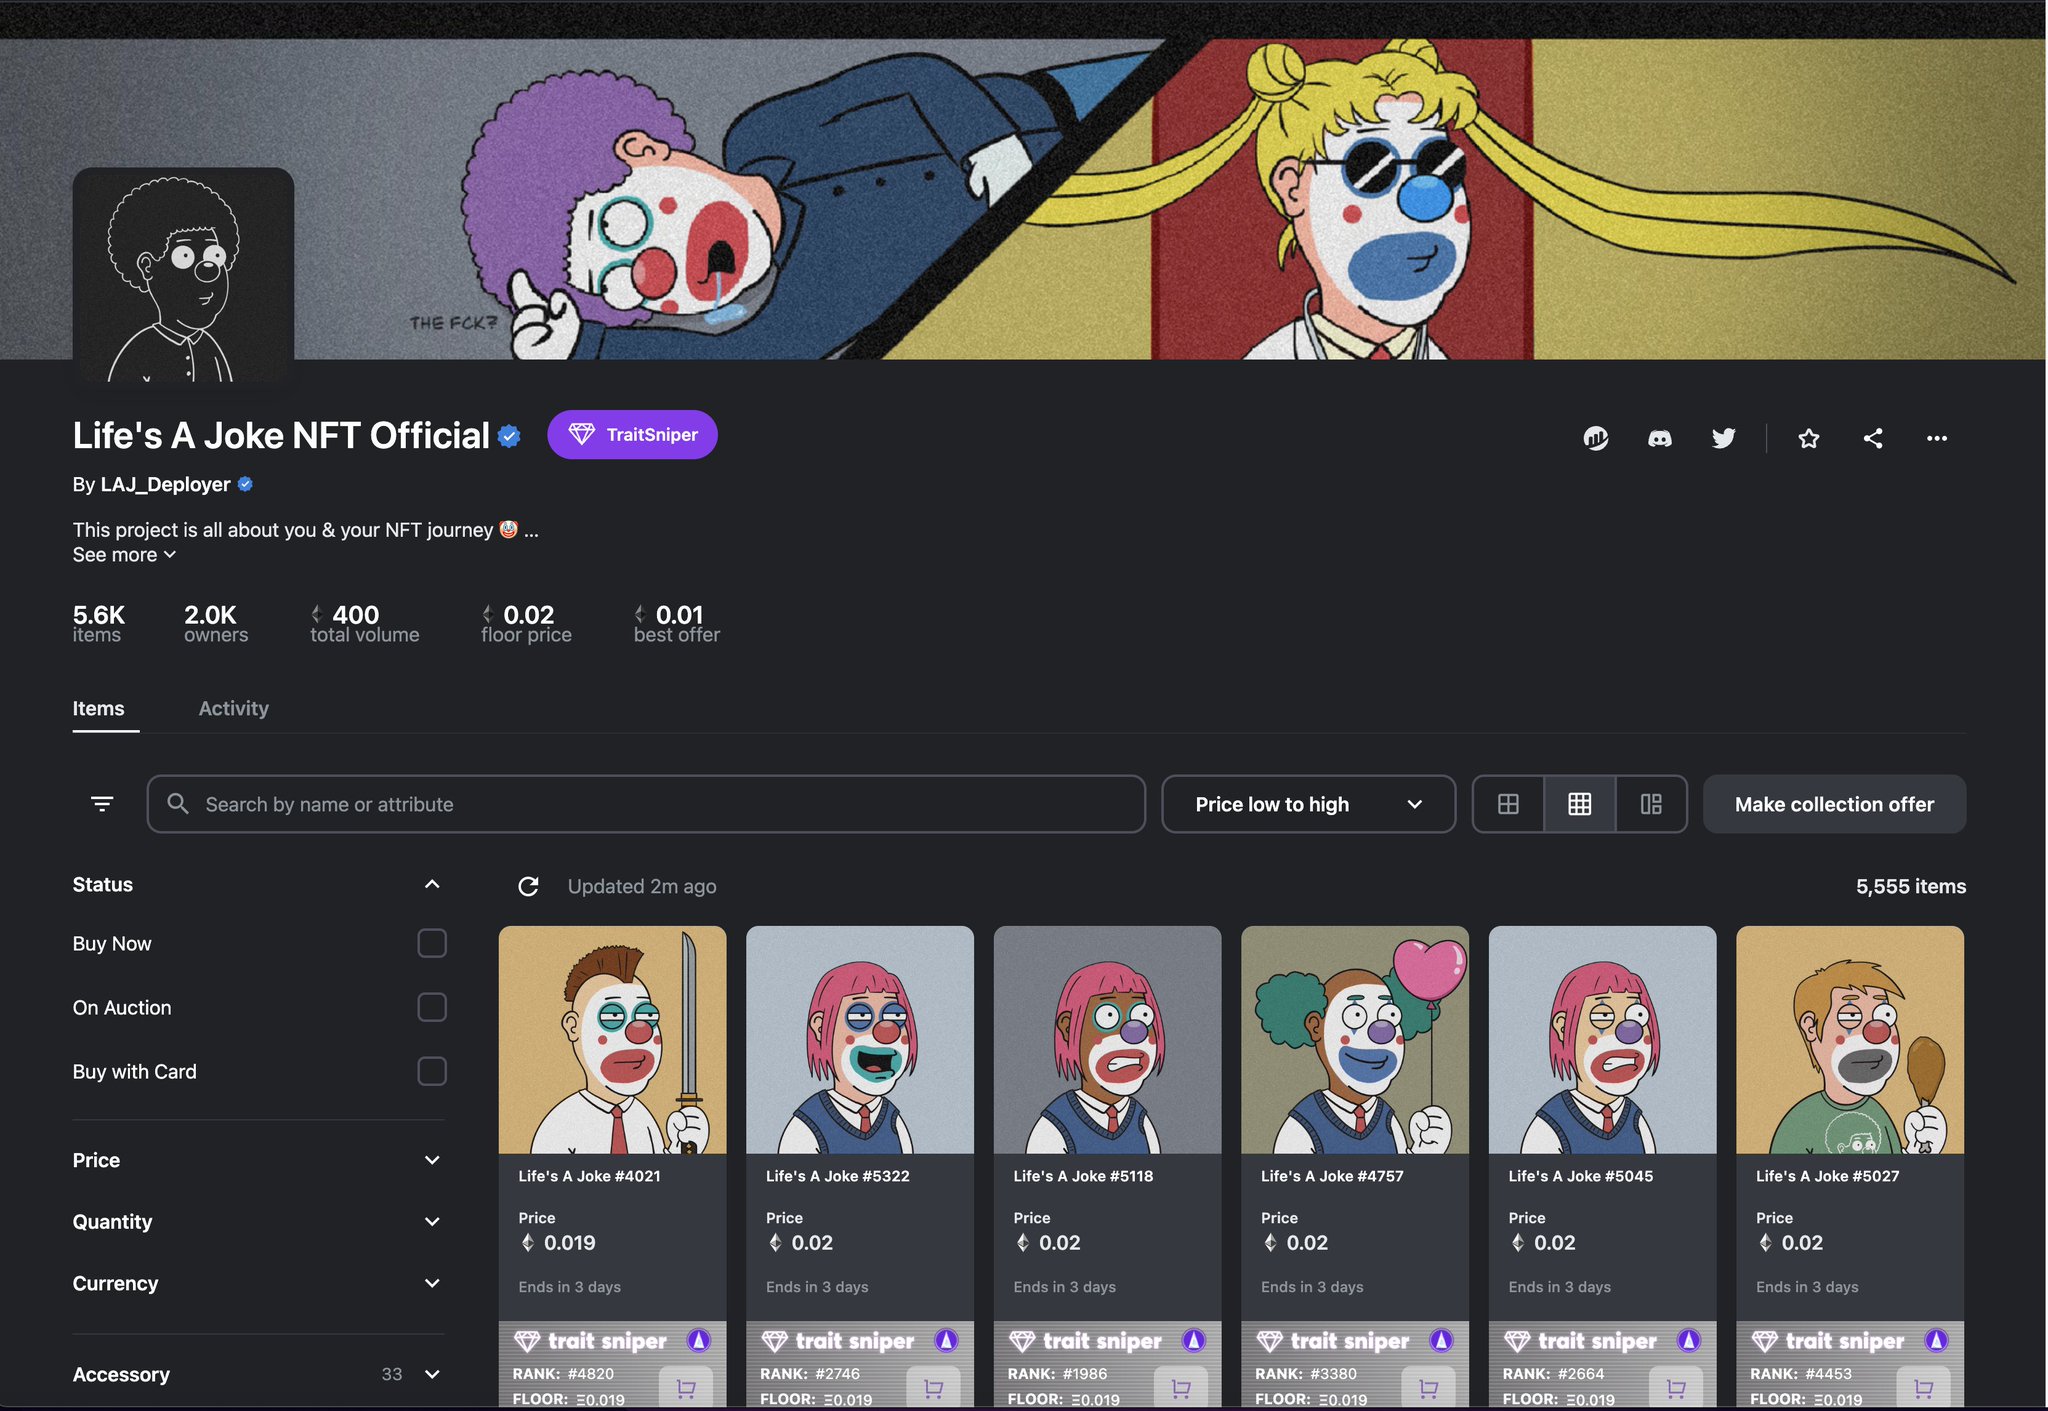Select the Items tab
This screenshot has width=2048, height=1411.
pos(98,708)
